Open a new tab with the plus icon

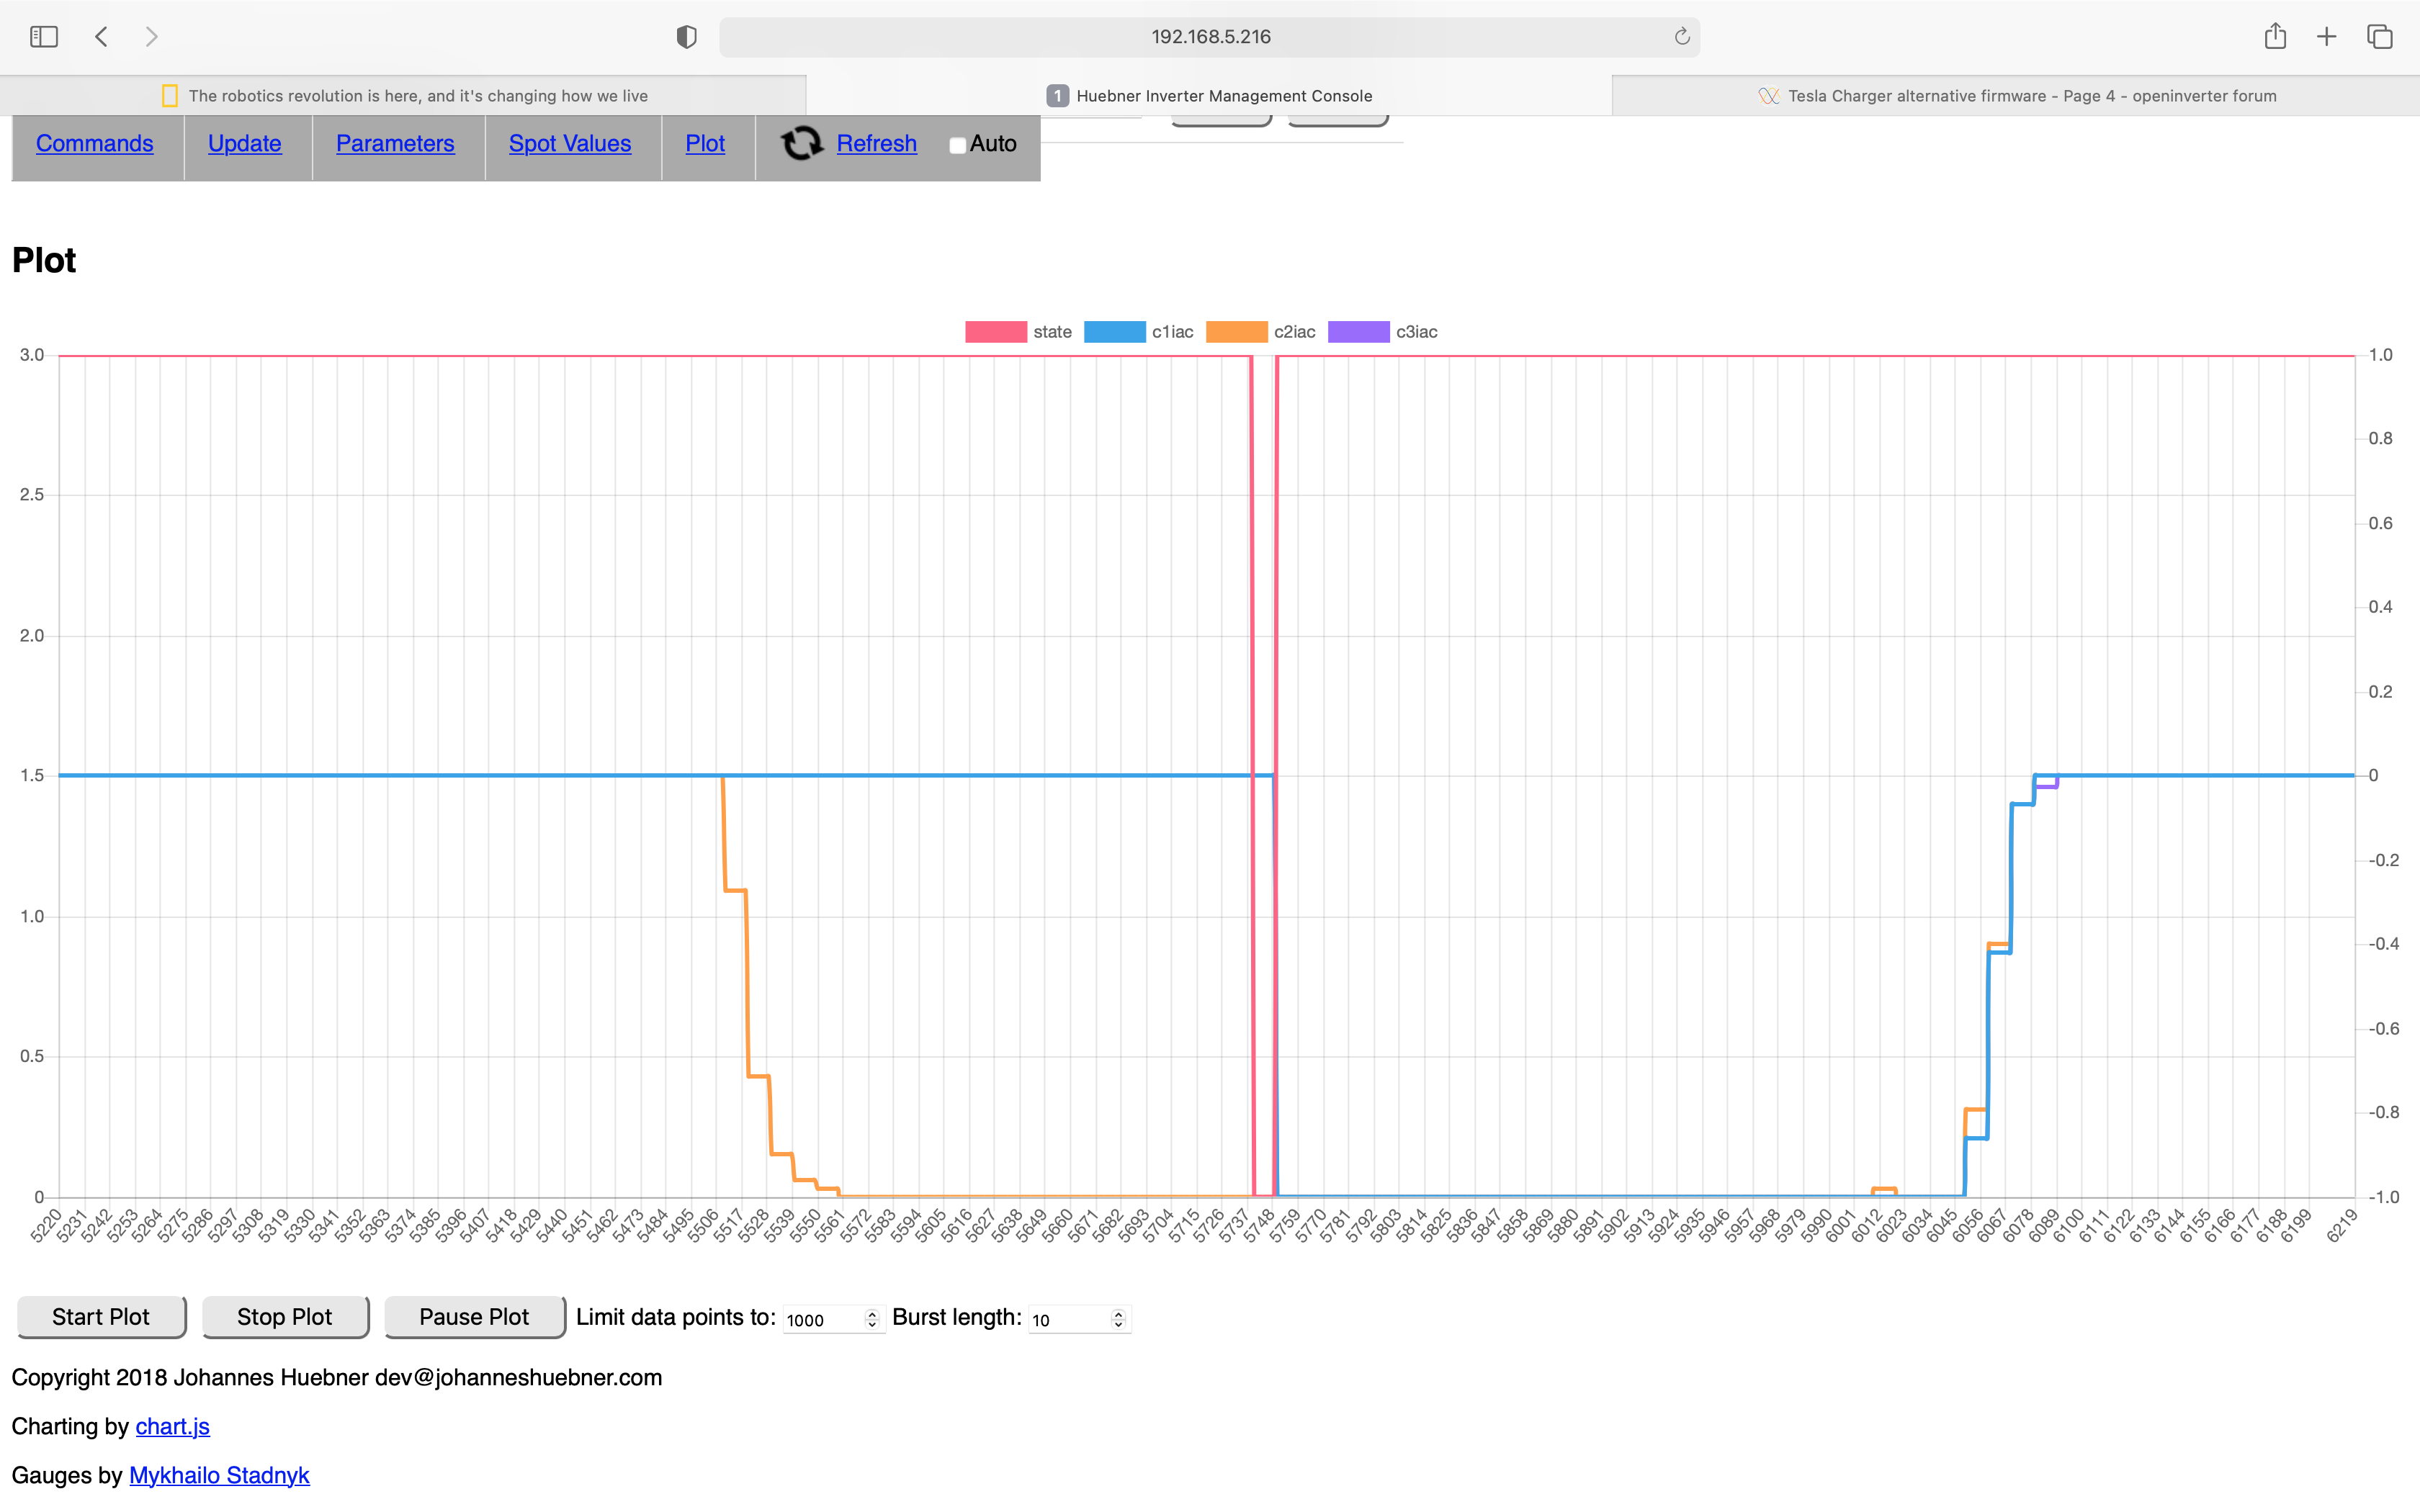coord(2327,37)
